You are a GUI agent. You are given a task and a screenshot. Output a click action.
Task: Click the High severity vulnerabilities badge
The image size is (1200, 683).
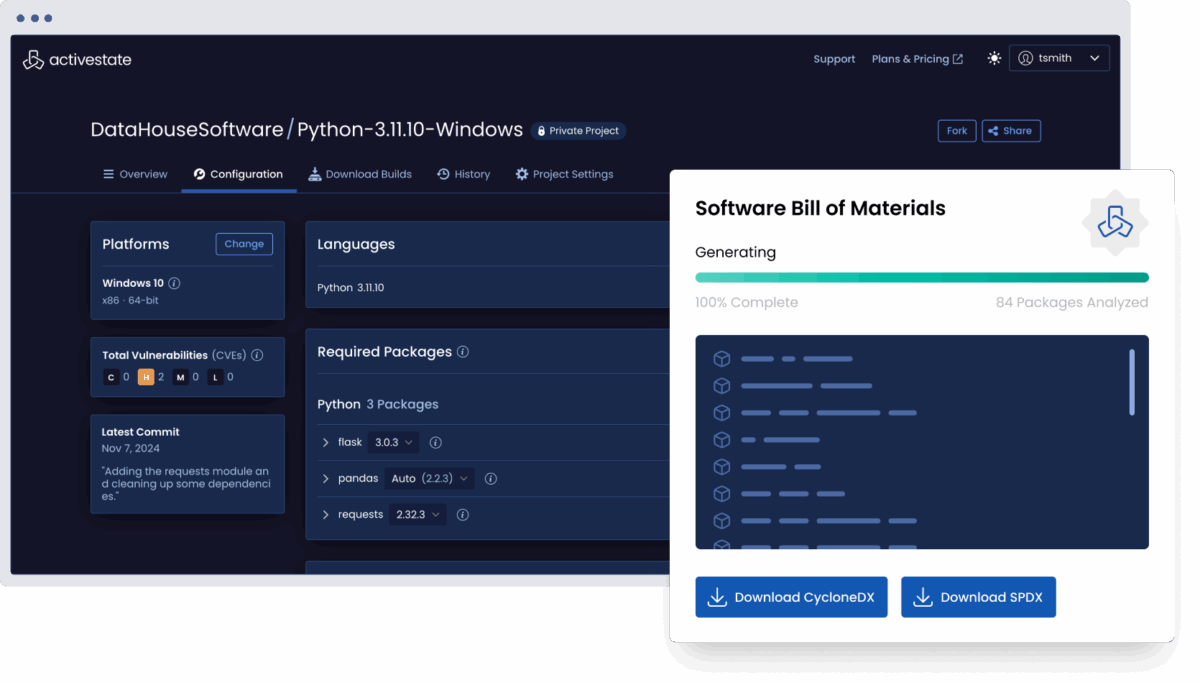[146, 377]
